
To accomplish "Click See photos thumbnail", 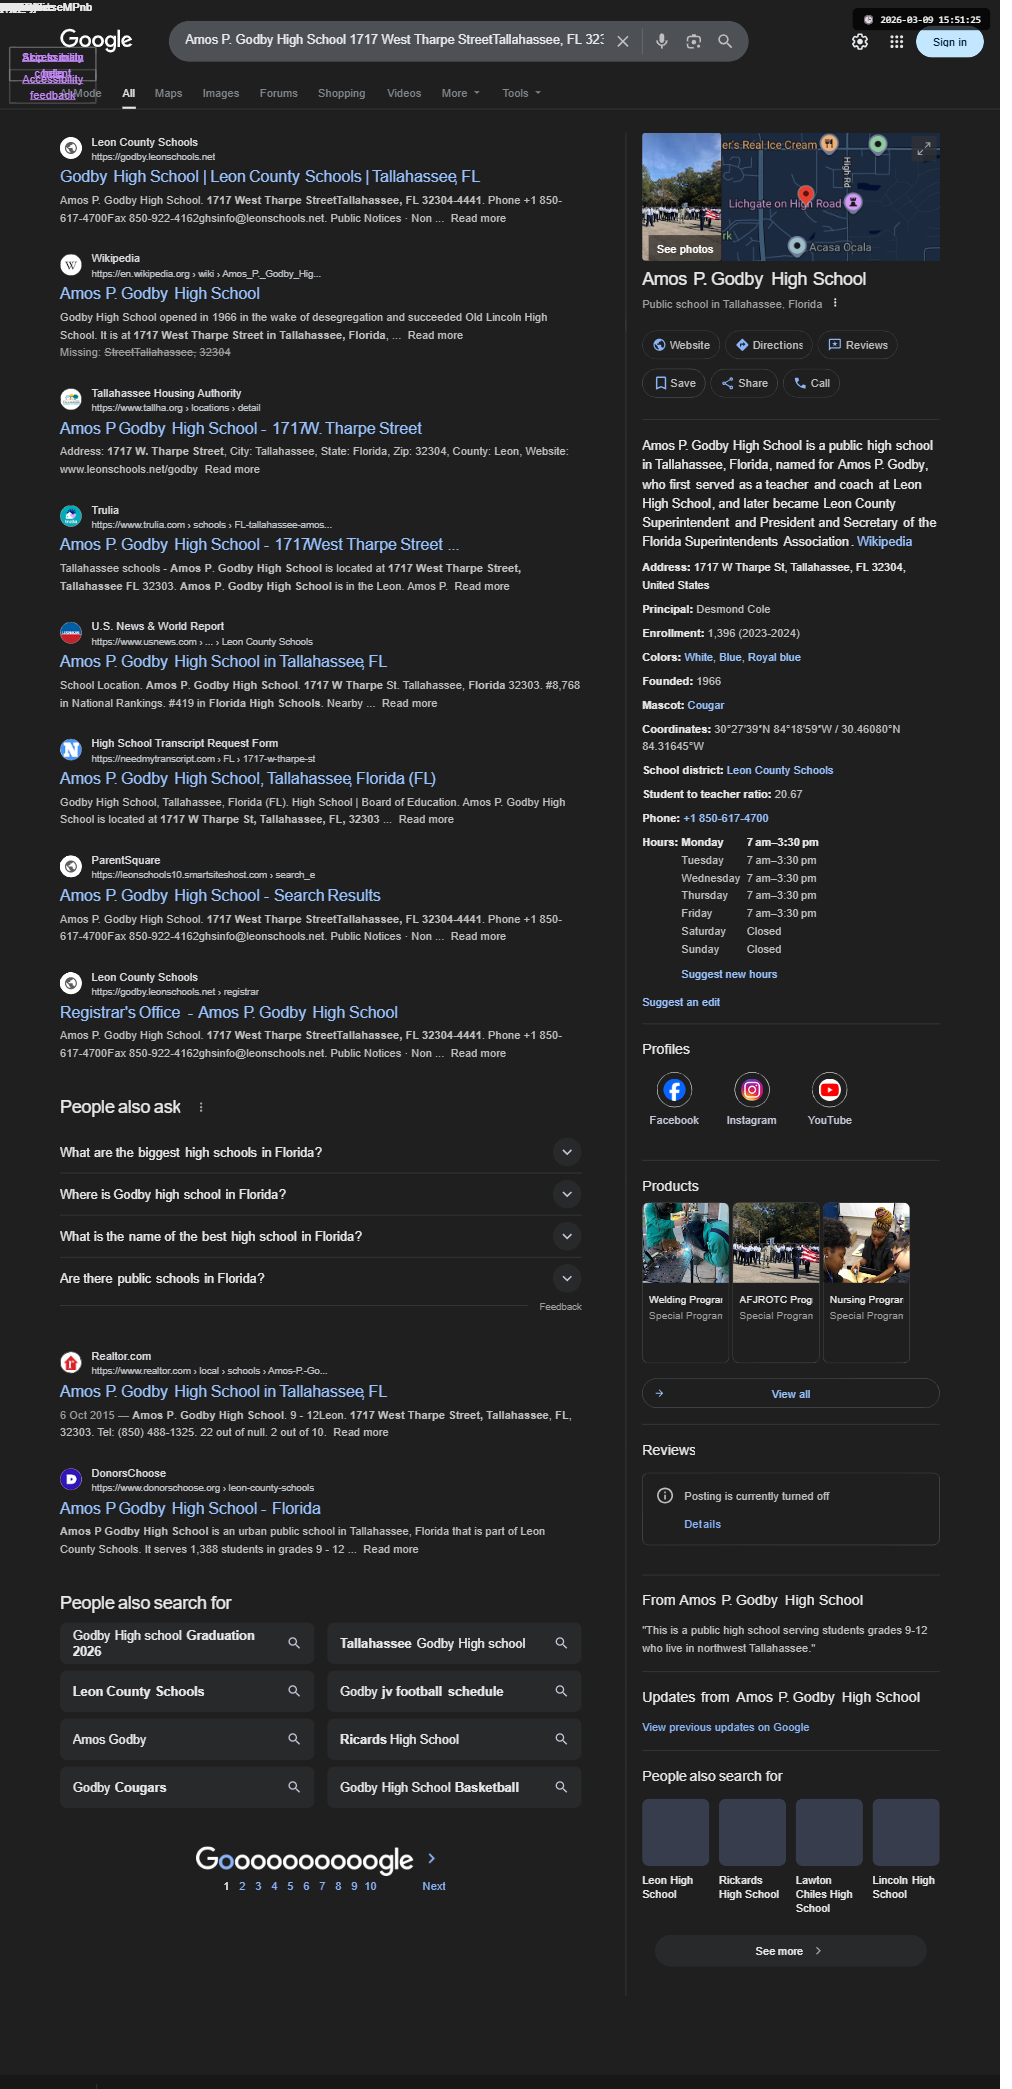I will (x=682, y=197).
